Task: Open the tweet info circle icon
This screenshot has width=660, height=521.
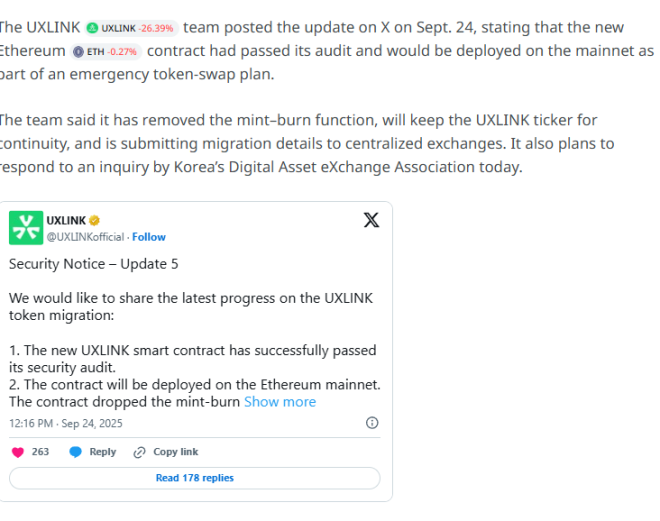Action: (x=372, y=423)
